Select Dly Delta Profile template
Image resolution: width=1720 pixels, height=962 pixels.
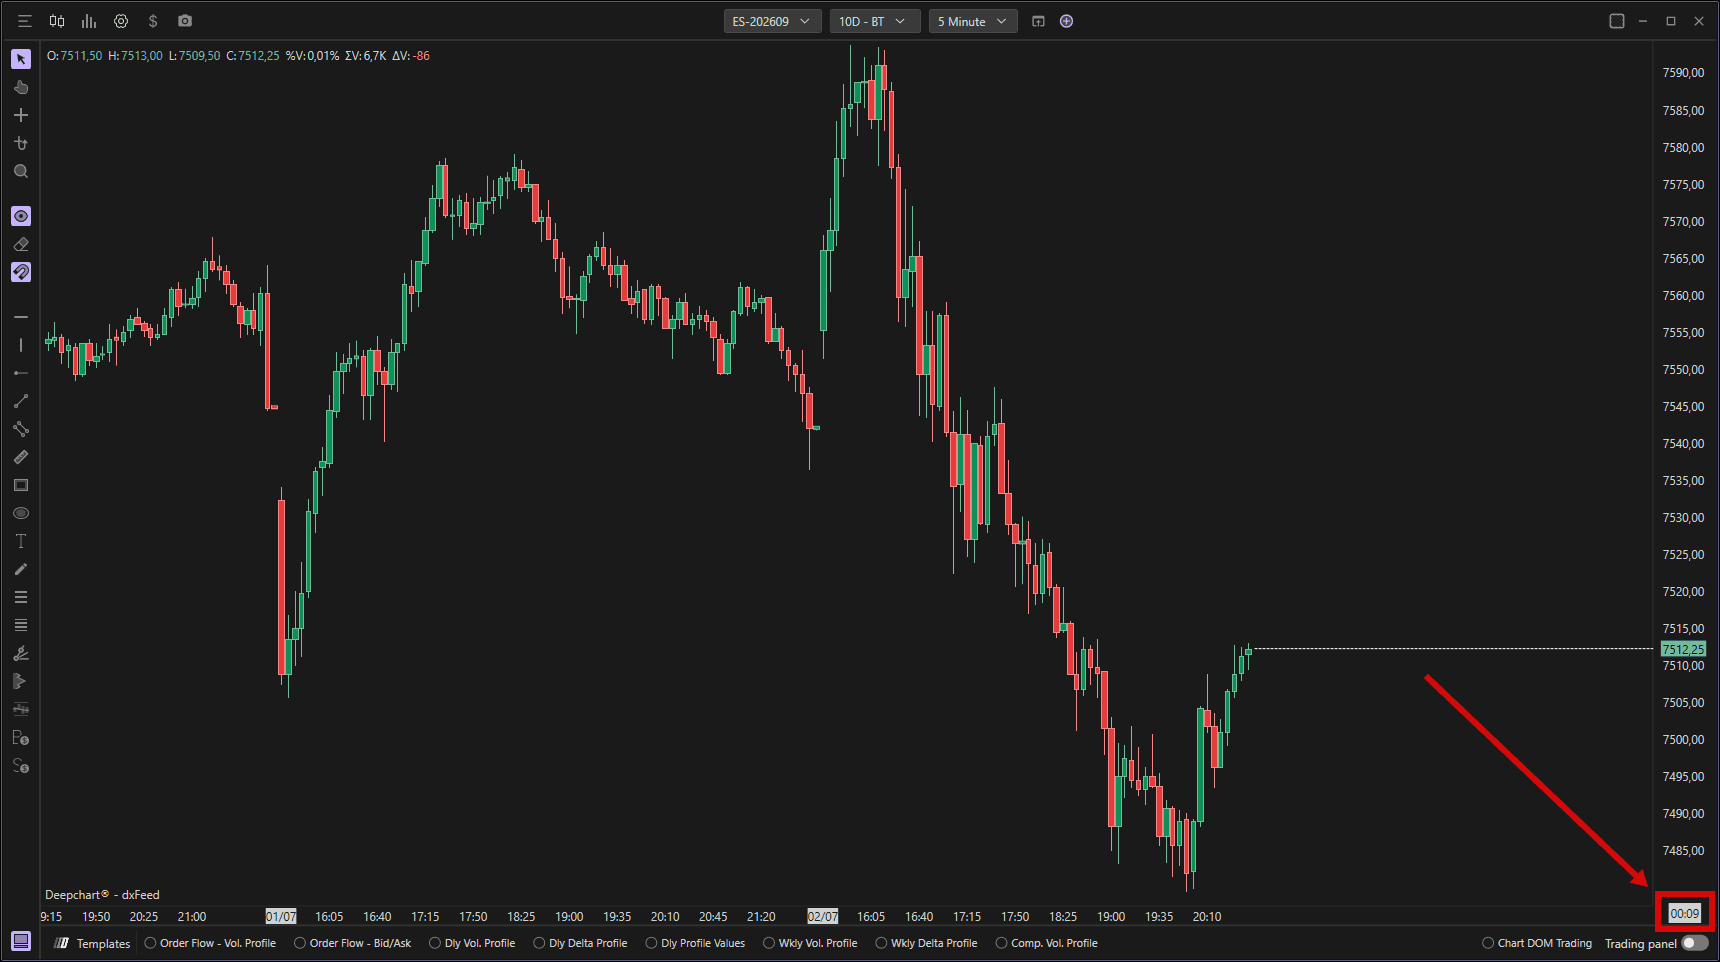[x=581, y=943]
